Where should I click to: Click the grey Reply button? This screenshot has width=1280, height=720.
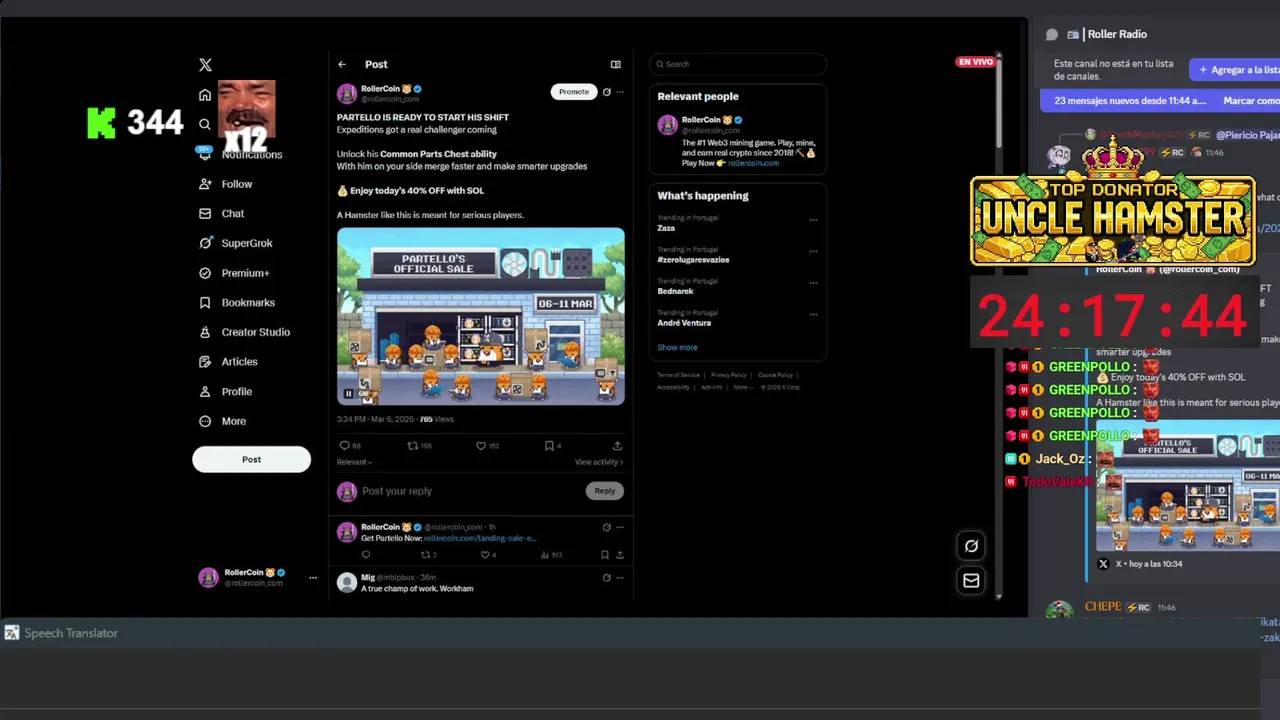605,491
